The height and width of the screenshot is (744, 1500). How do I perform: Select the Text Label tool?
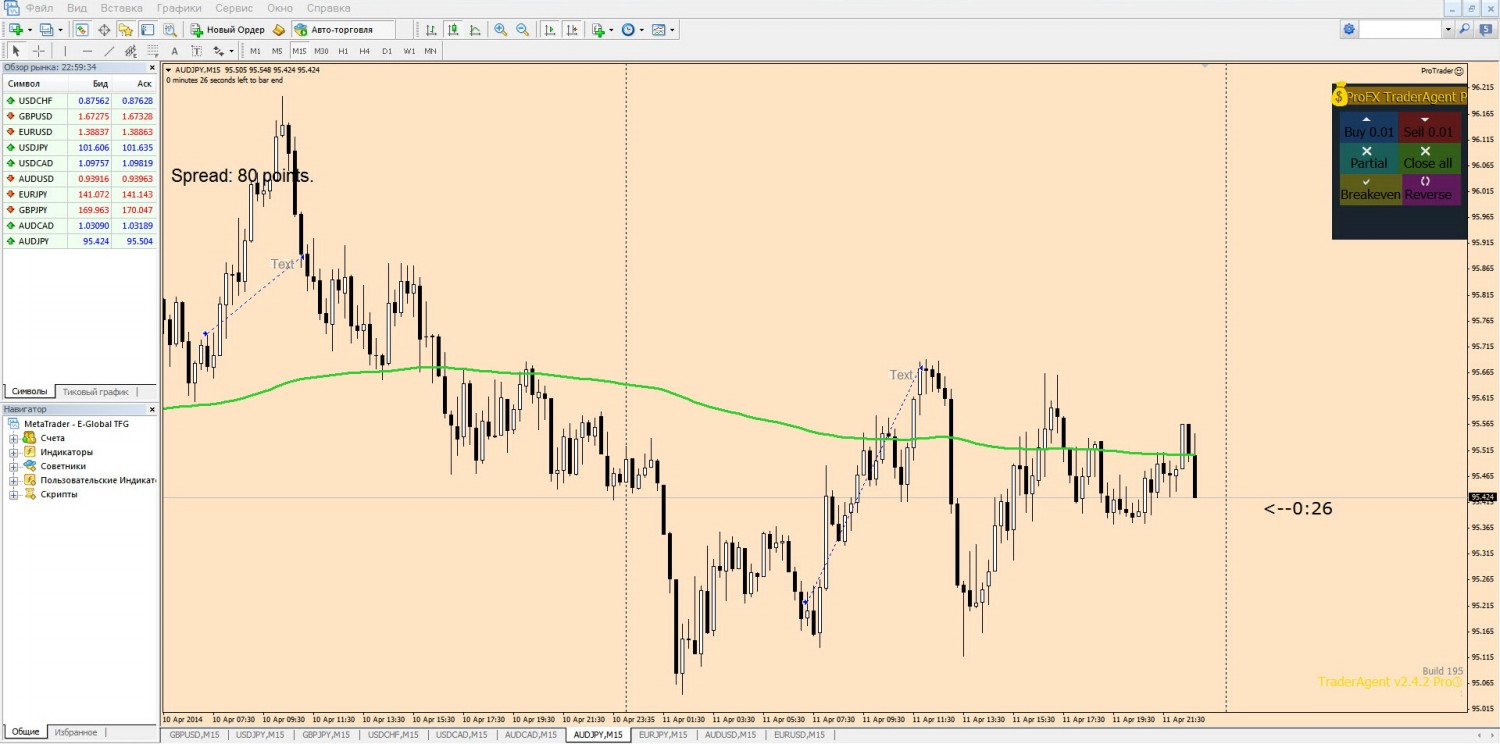196,51
